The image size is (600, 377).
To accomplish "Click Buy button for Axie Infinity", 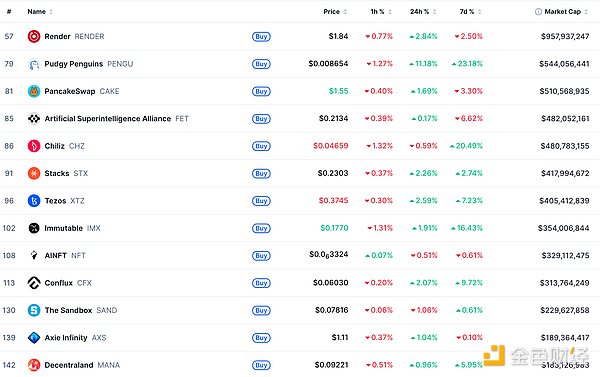I will click(261, 338).
